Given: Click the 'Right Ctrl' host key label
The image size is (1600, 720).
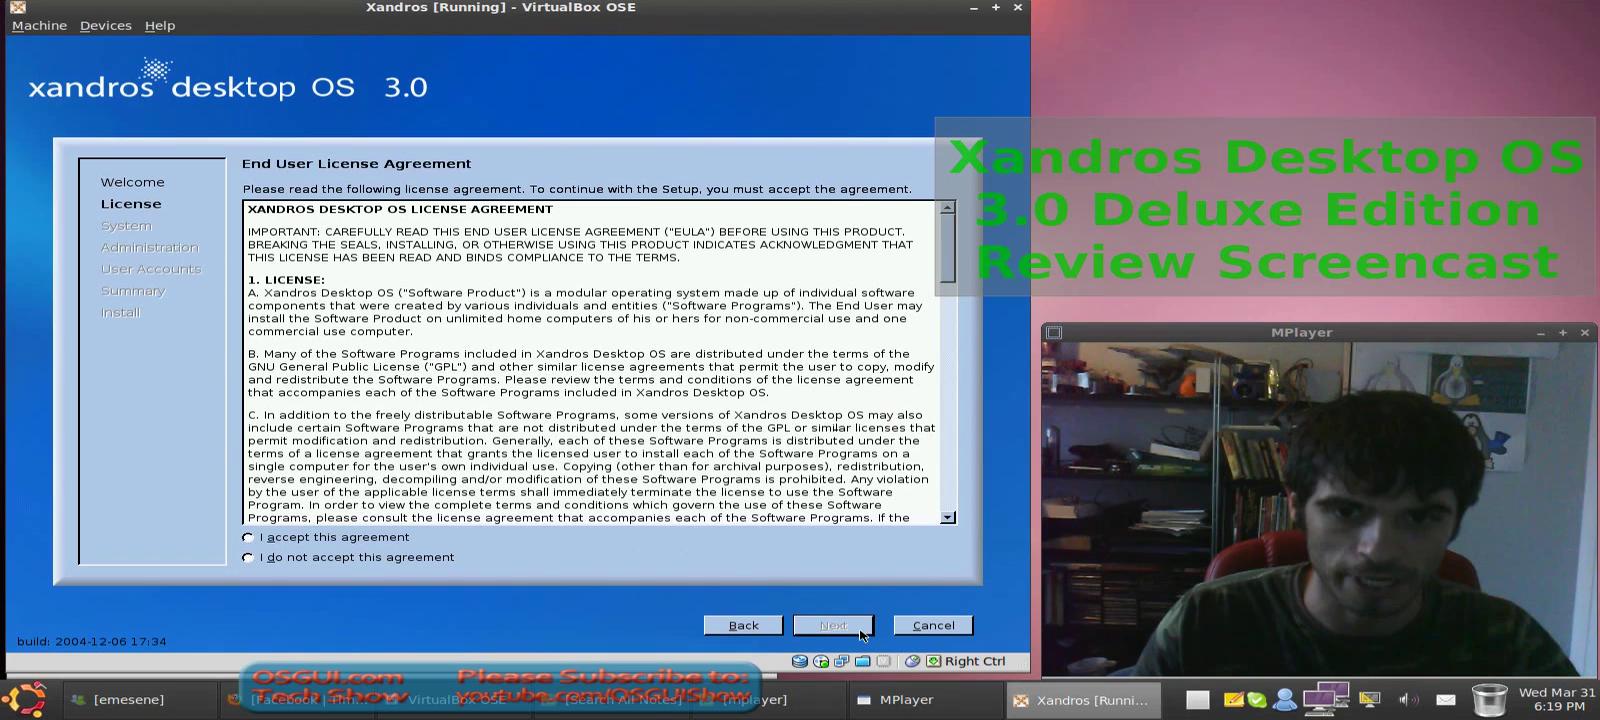Looking at the screenshot, I should [x=975, y=661].
